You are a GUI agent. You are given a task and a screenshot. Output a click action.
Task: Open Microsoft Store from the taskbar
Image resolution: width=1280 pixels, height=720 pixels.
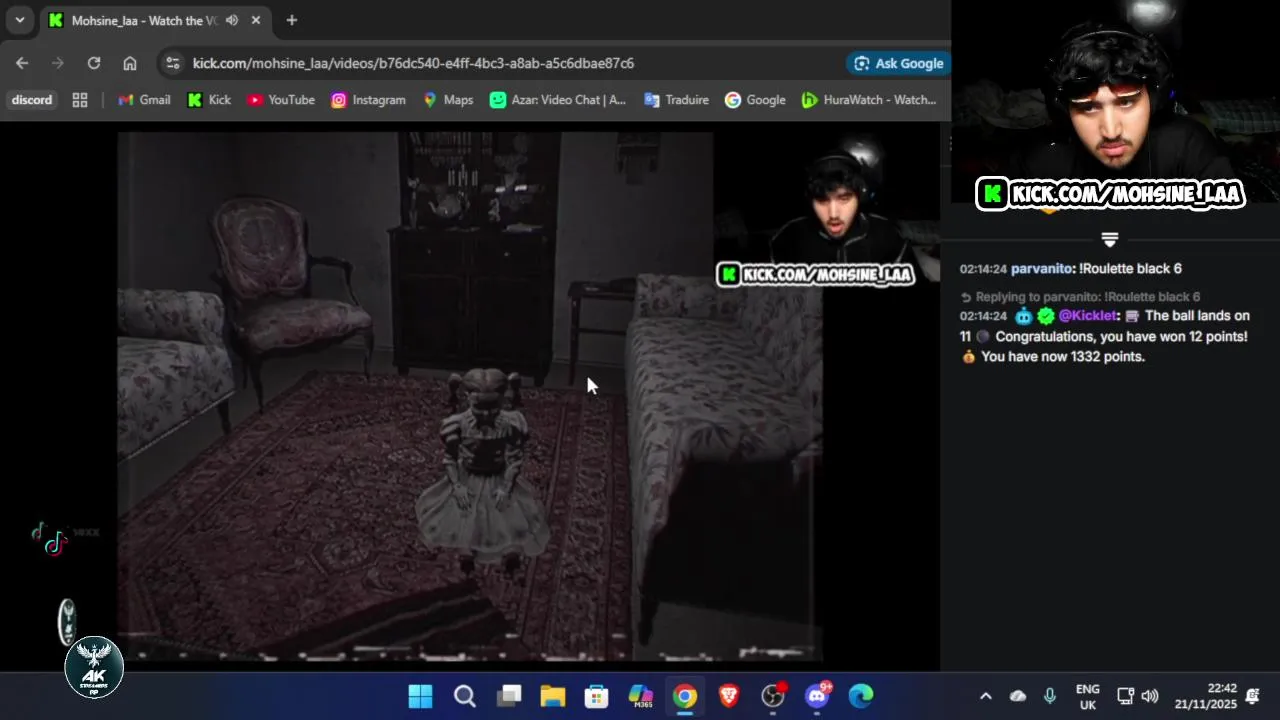(x=597, y=696)
